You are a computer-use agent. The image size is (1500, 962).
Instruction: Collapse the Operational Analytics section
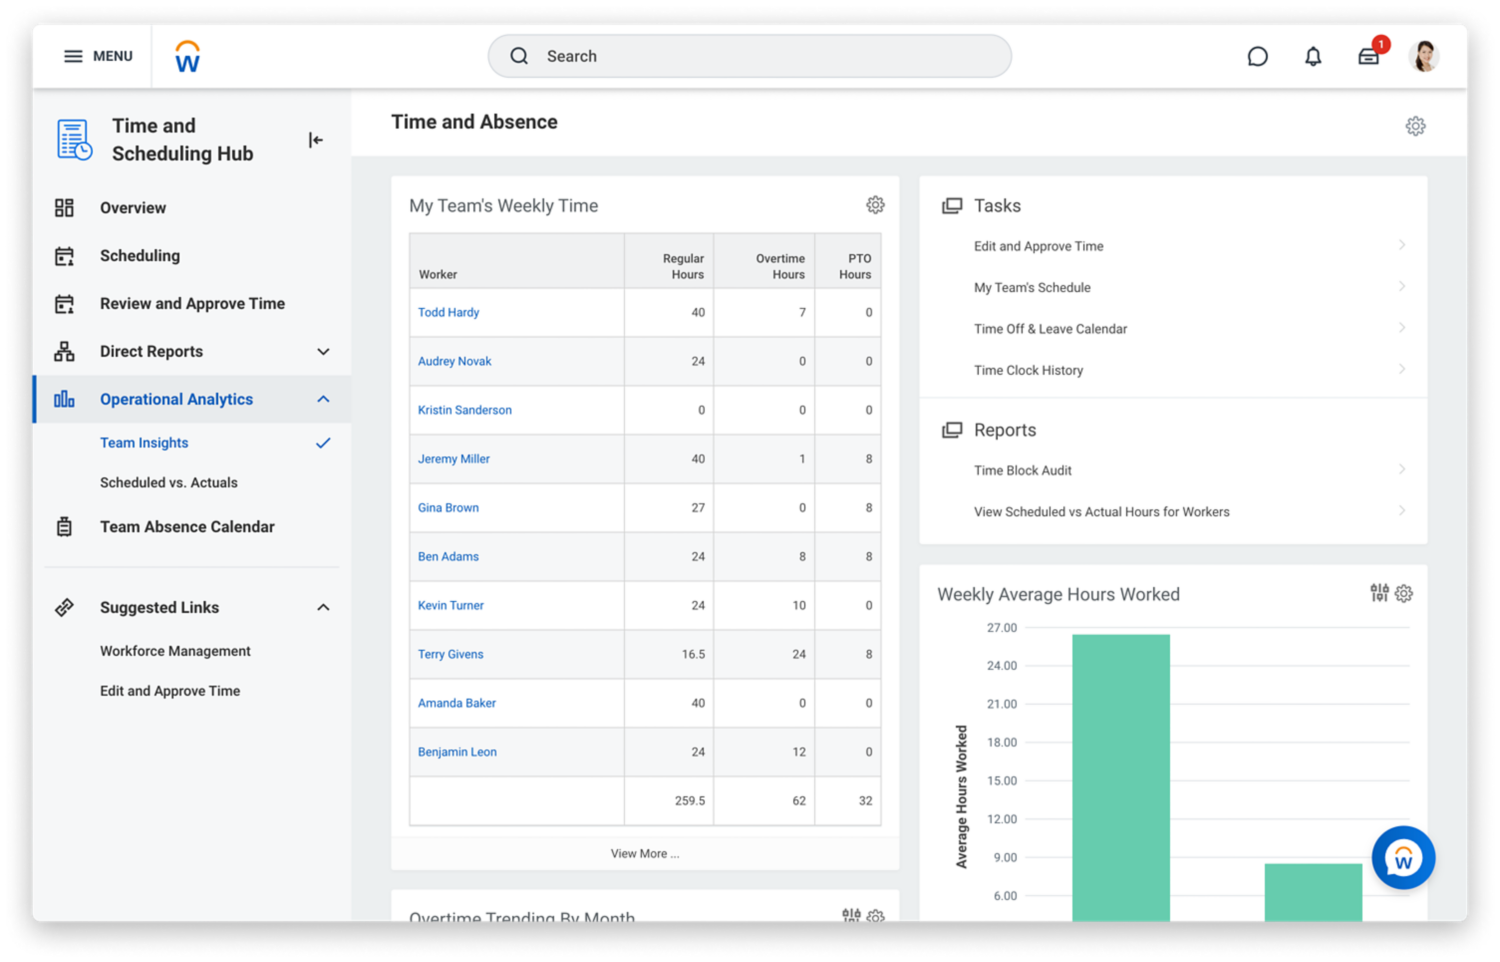tap(323, 399)
